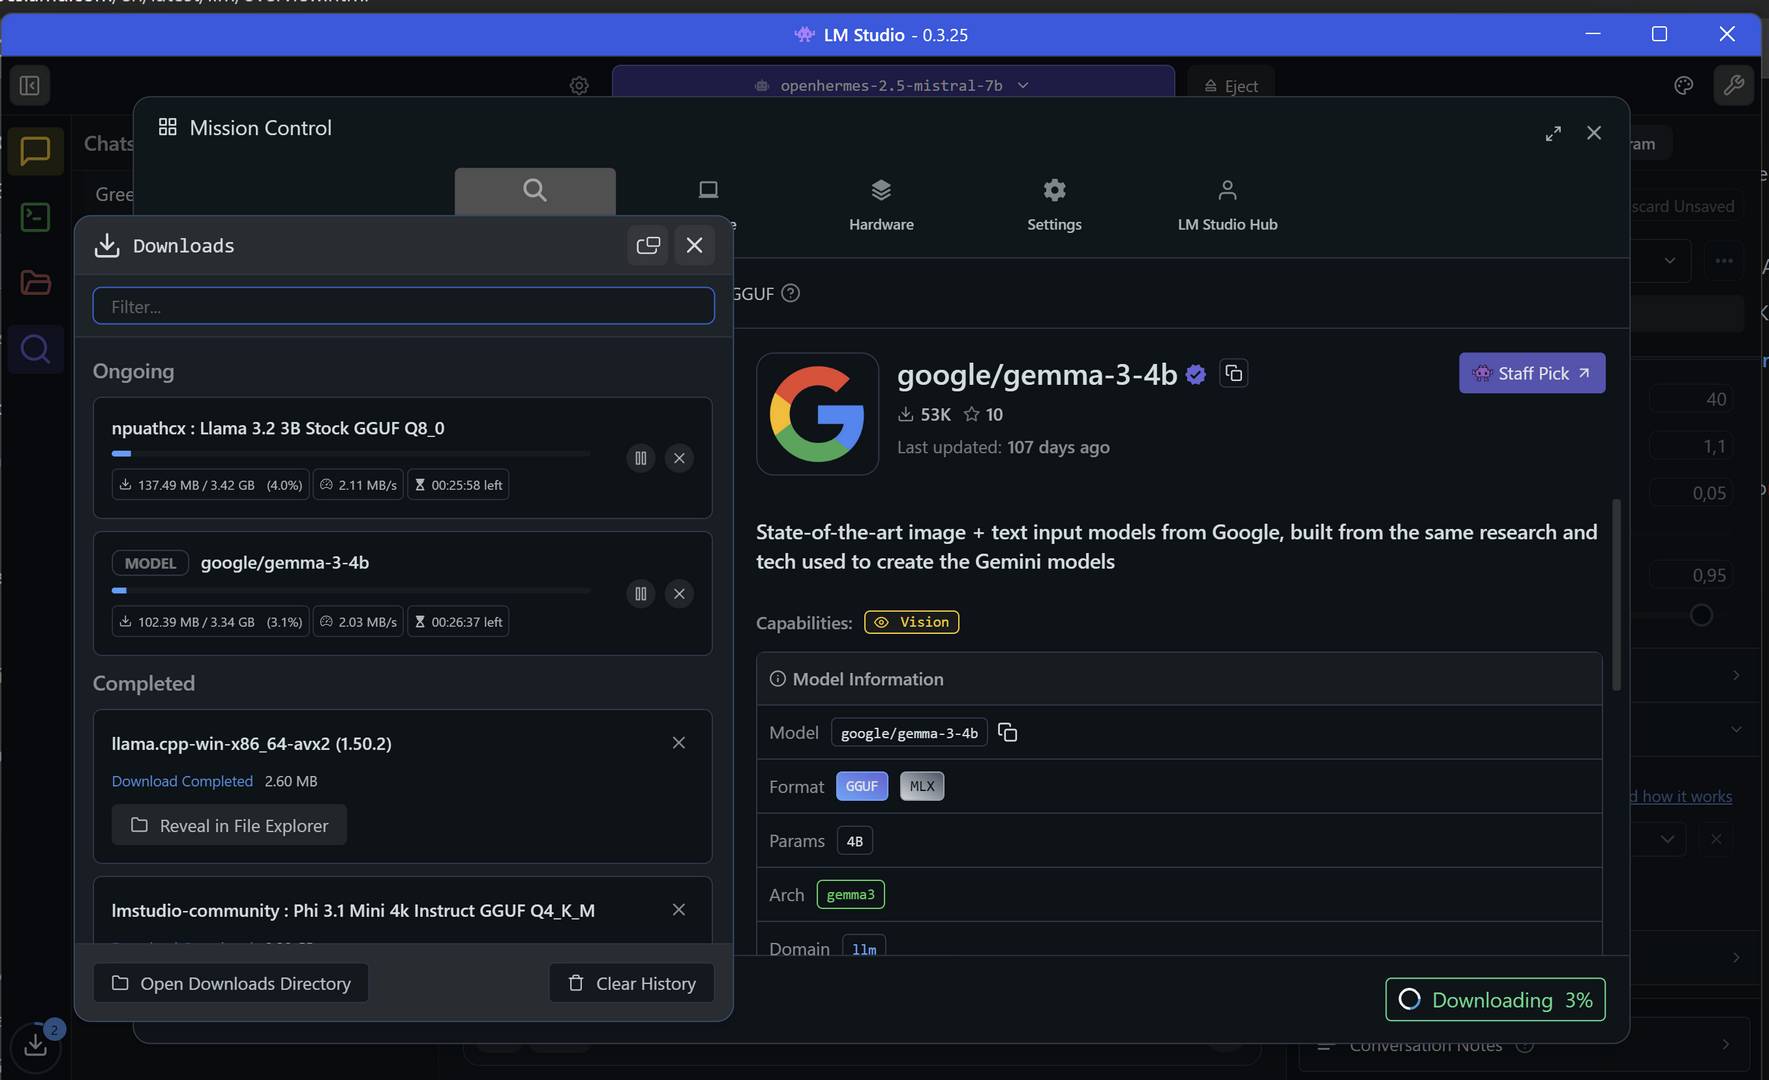This screenshot has height=1080, width=1769.
Task: Click the model details scrollbar
Action: (x=1616, y=595)
